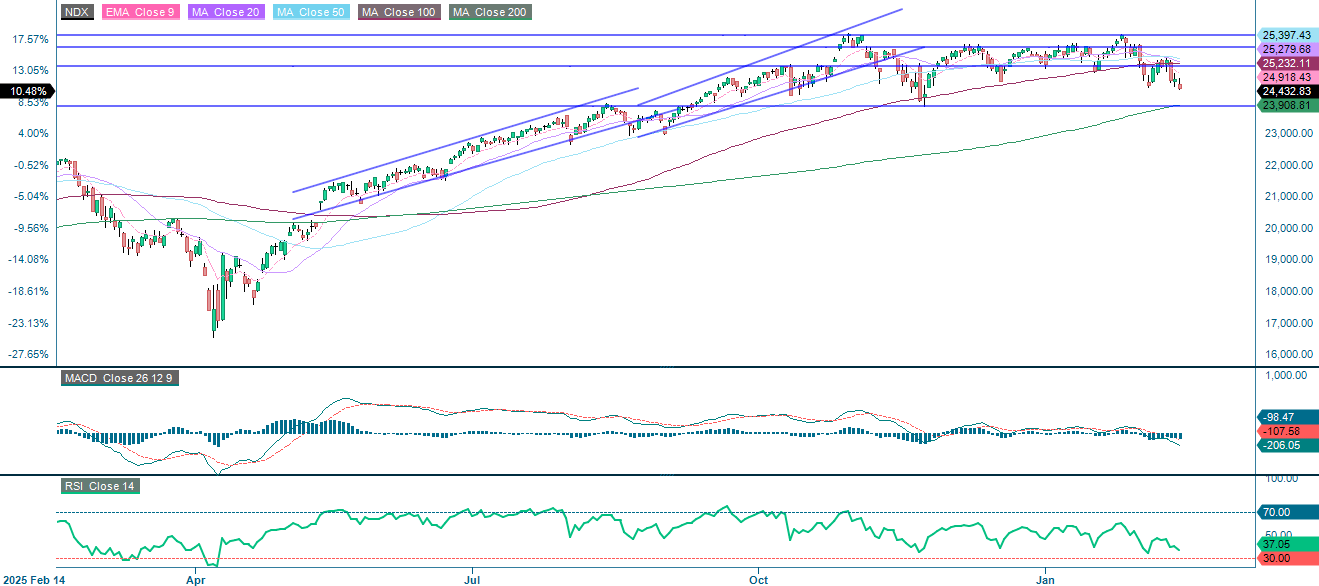Click the 25,232.11 price tag
Image resolution: width=1319 pixels, height=586 pixels.
coord(1286,63)
